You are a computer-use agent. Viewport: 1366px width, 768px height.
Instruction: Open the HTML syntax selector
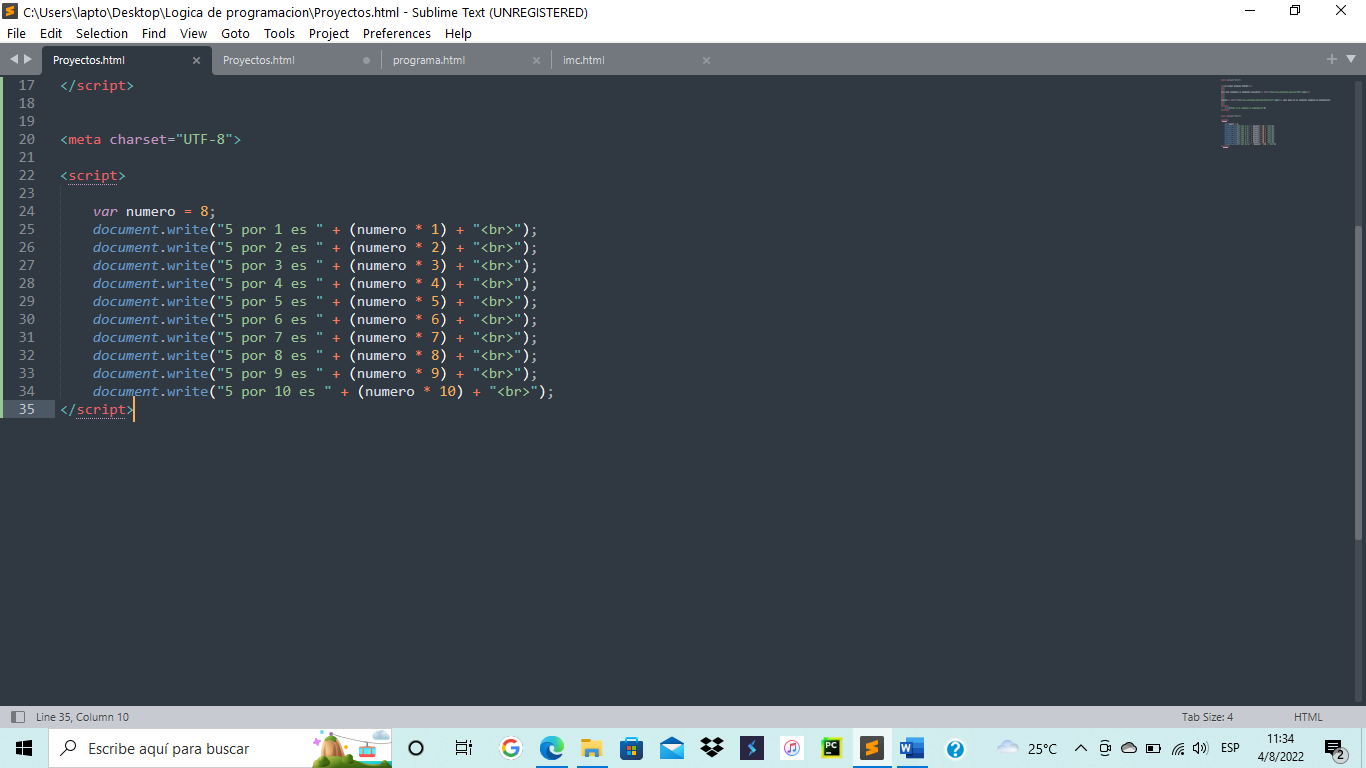pyautogui.click(x=1308, y=717)
